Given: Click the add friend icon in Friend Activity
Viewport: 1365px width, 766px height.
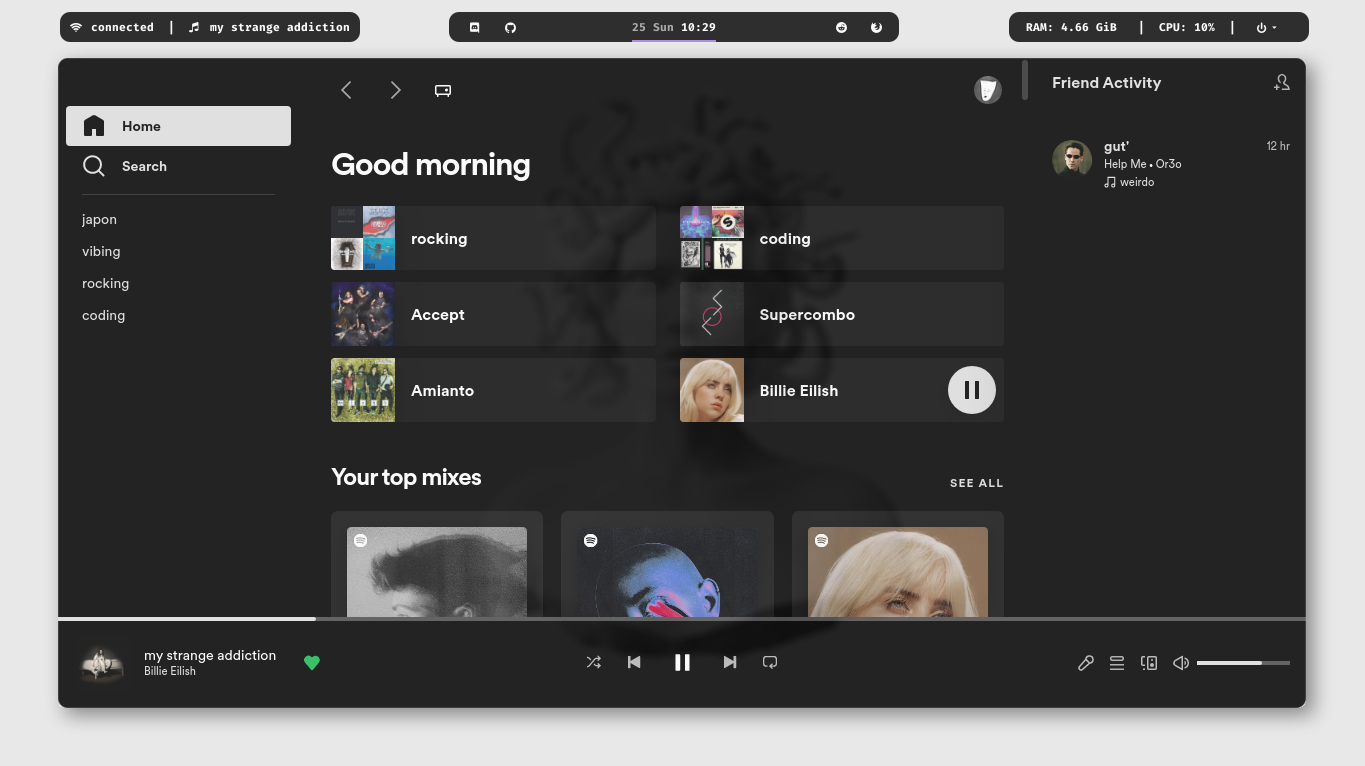Looking at the screenshot, I should (x=1281, y=83).
